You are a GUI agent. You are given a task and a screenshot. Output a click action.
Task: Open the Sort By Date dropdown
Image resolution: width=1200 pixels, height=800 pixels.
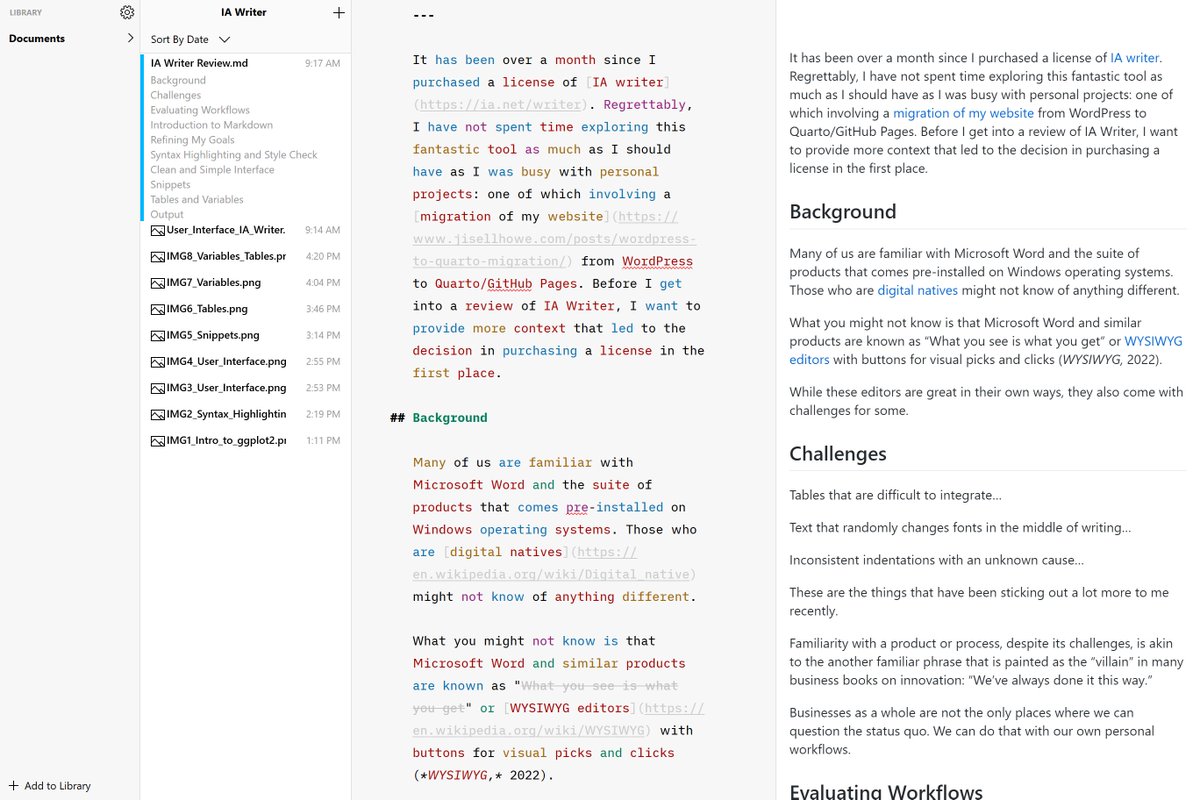190,39
